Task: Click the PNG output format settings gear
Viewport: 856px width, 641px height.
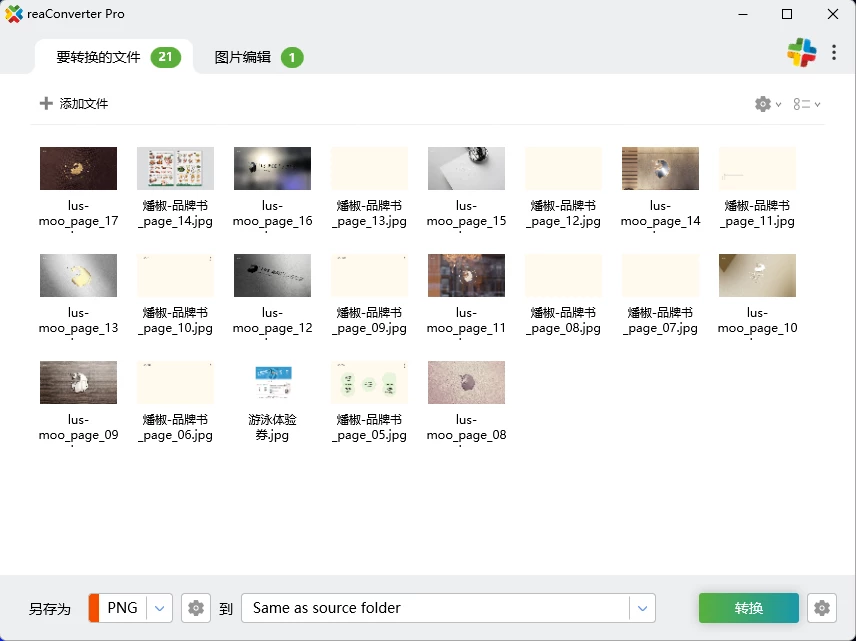Action: [195, 607]
